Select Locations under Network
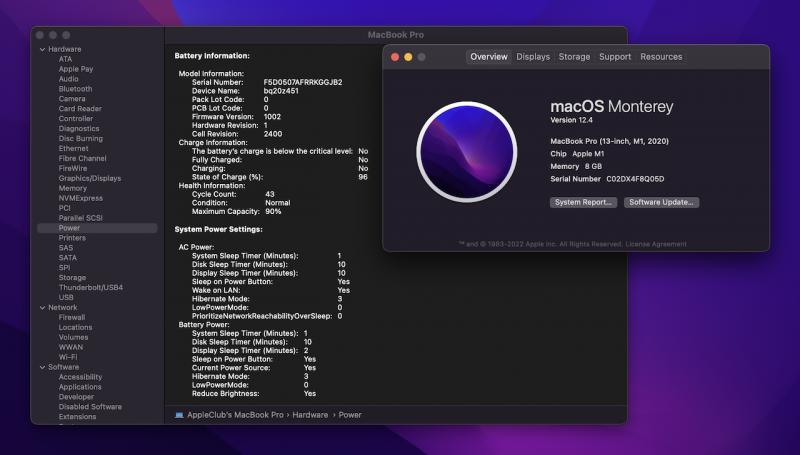The height and width of the screenshot is (455, 800). [75, 327]
